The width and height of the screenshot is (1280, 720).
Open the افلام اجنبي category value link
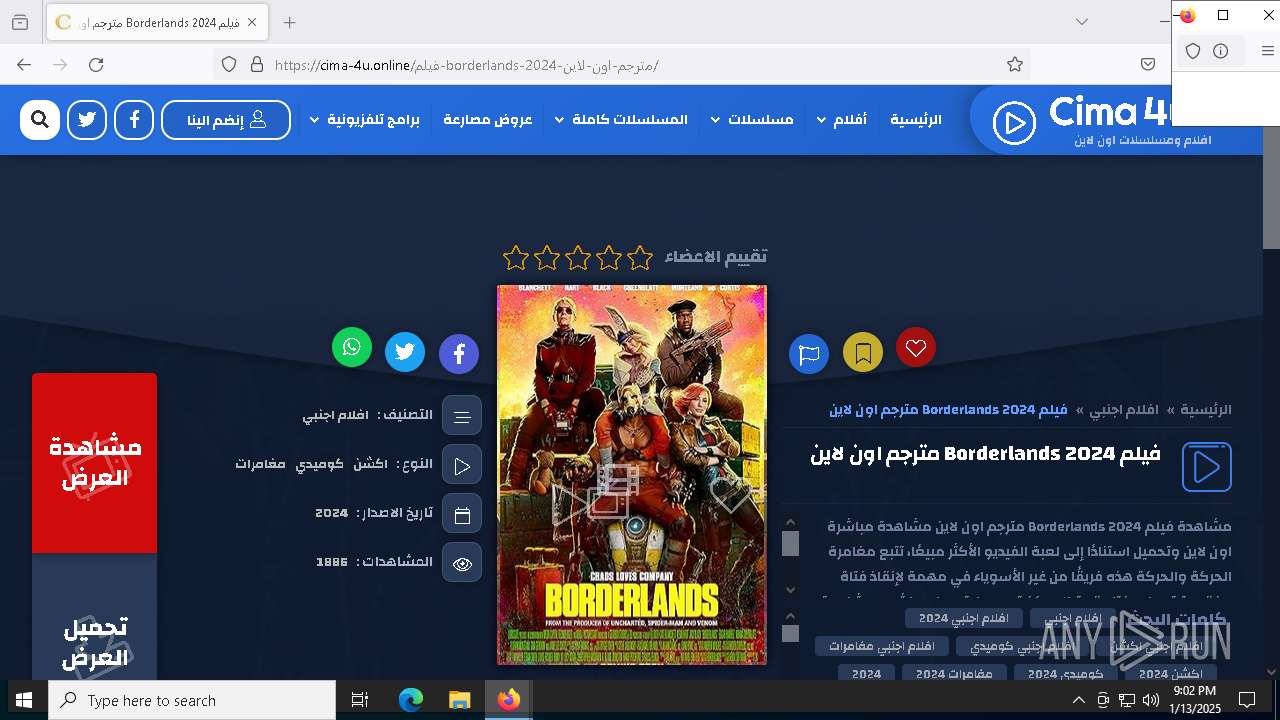point(336,415)
